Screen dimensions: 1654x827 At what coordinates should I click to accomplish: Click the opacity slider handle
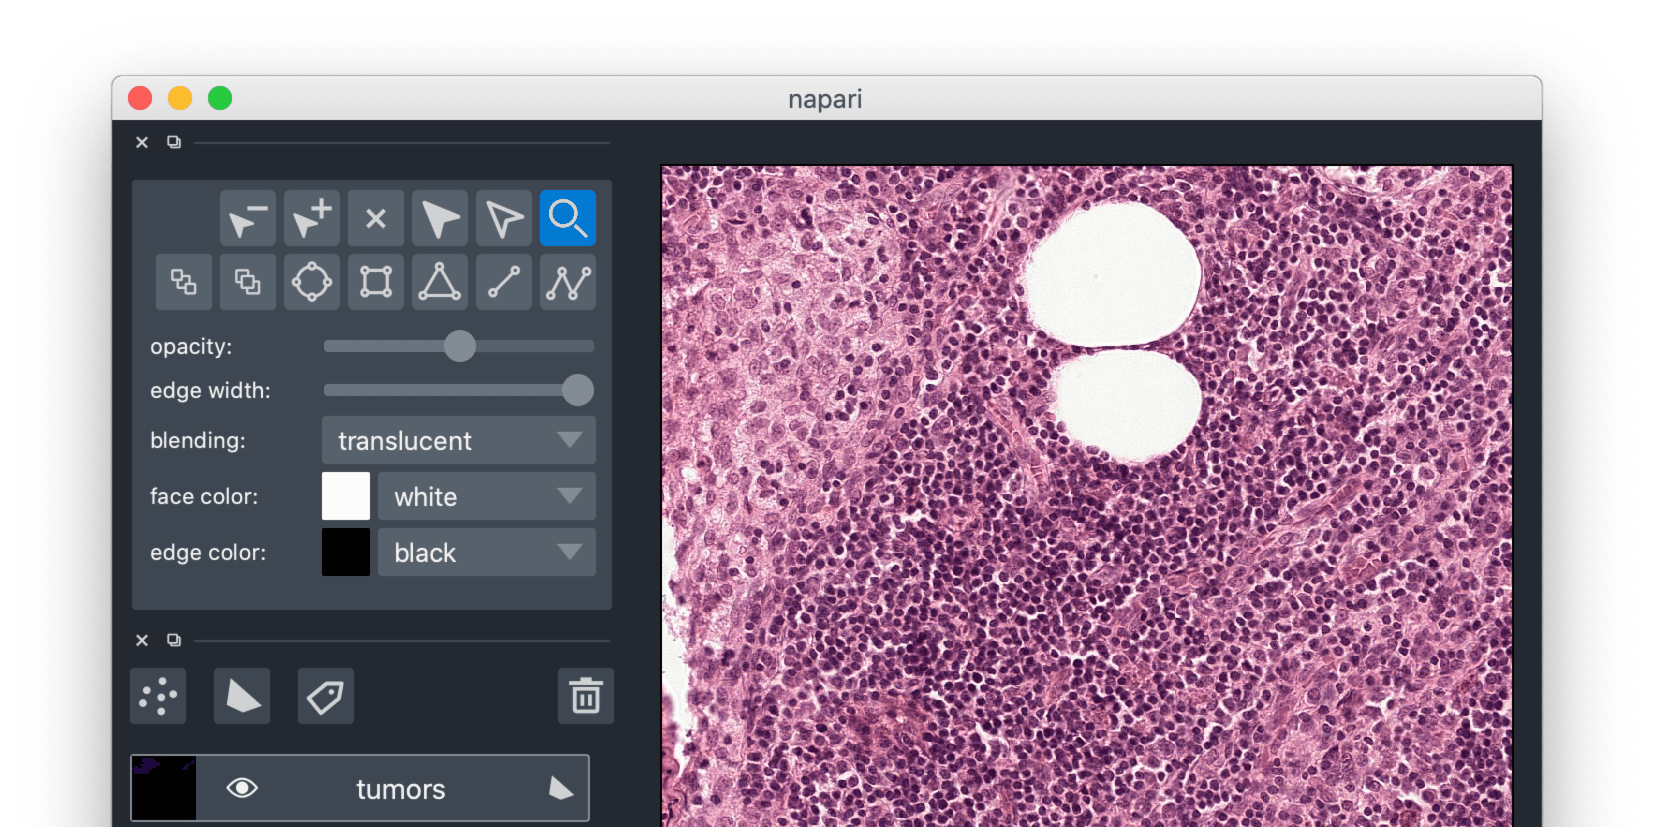460,346
